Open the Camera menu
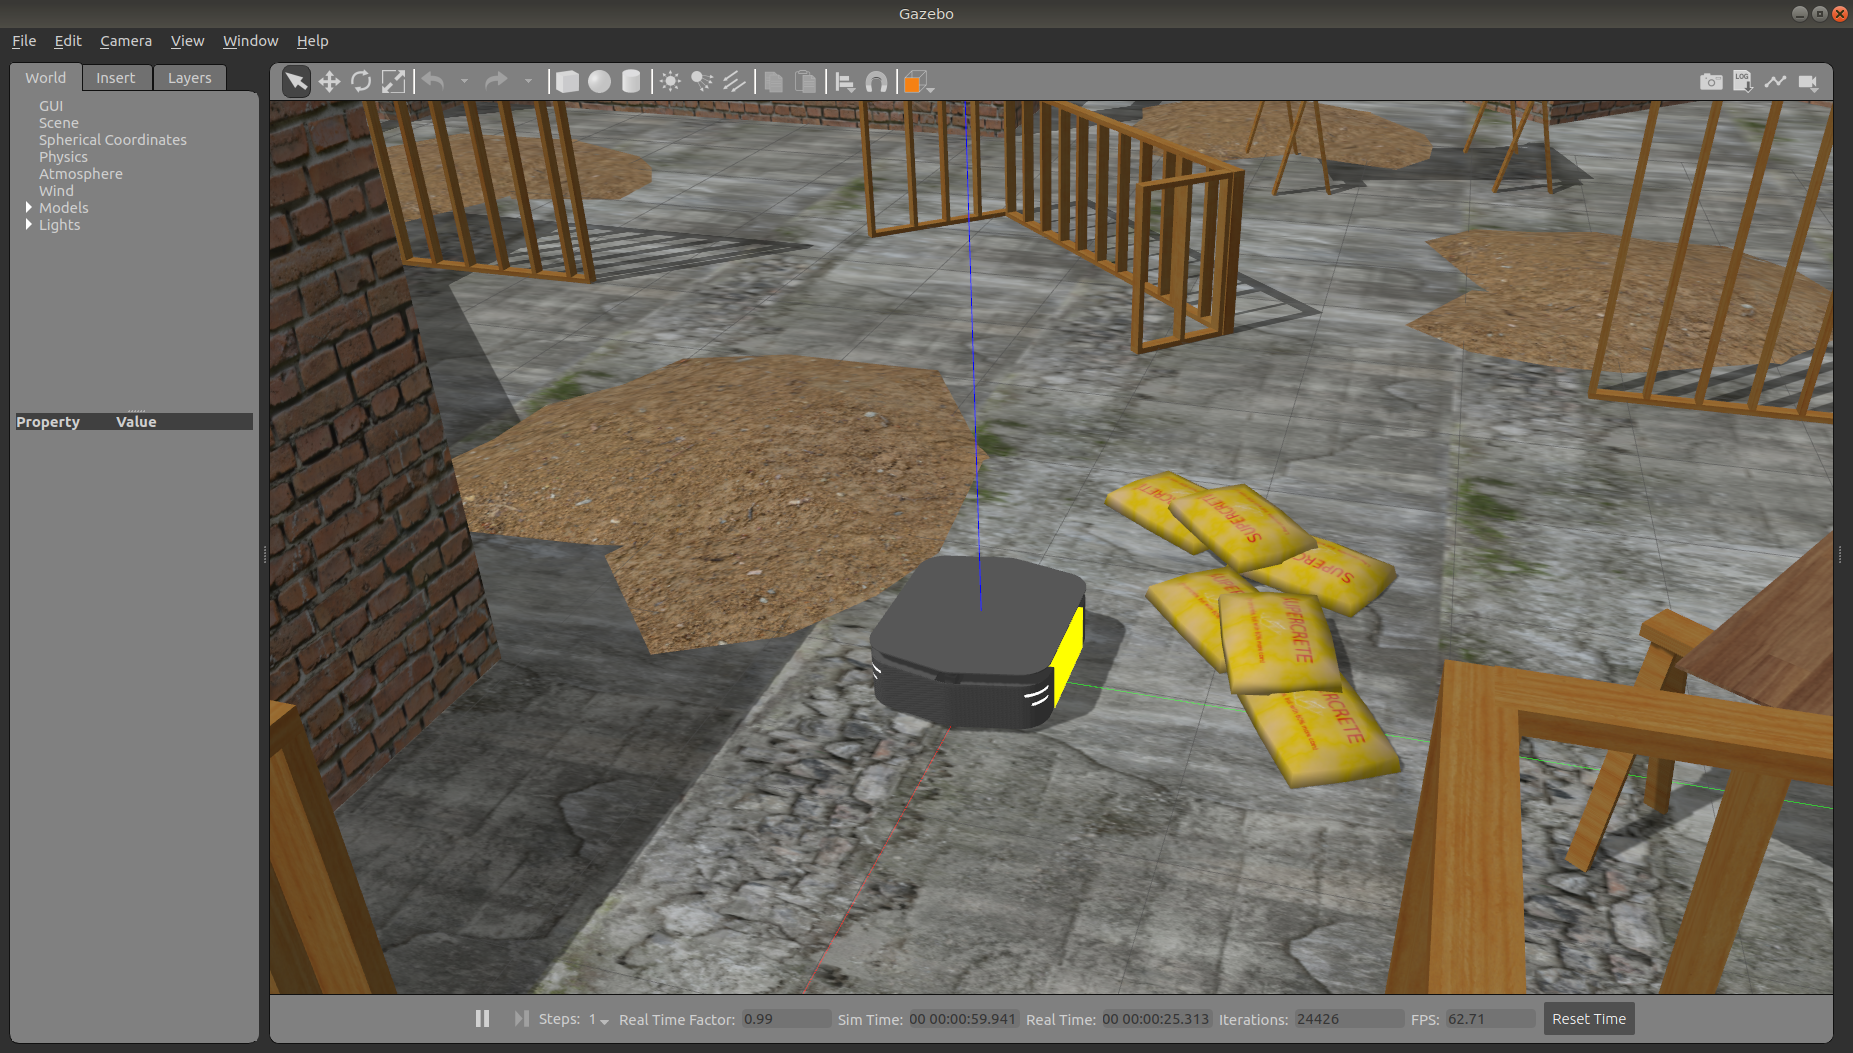Screen dimensions: 1853x1053 126,41
